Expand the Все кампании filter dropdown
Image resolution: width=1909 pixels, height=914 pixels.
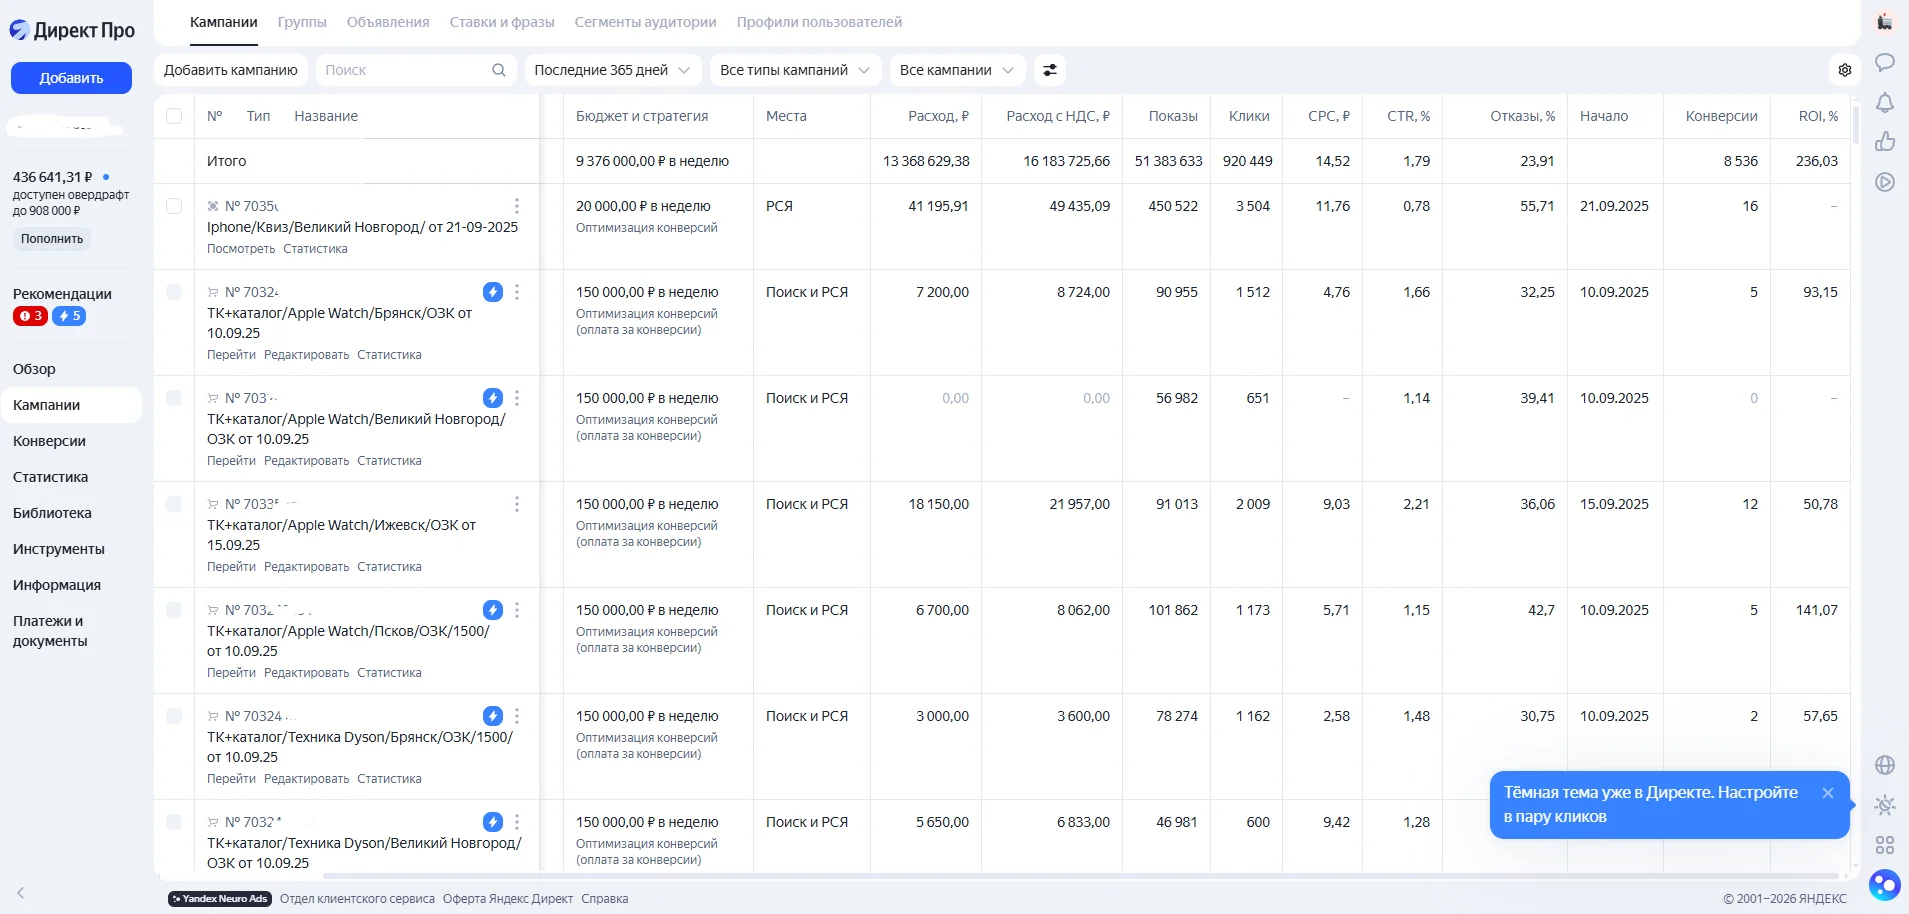tap(957, 70)
